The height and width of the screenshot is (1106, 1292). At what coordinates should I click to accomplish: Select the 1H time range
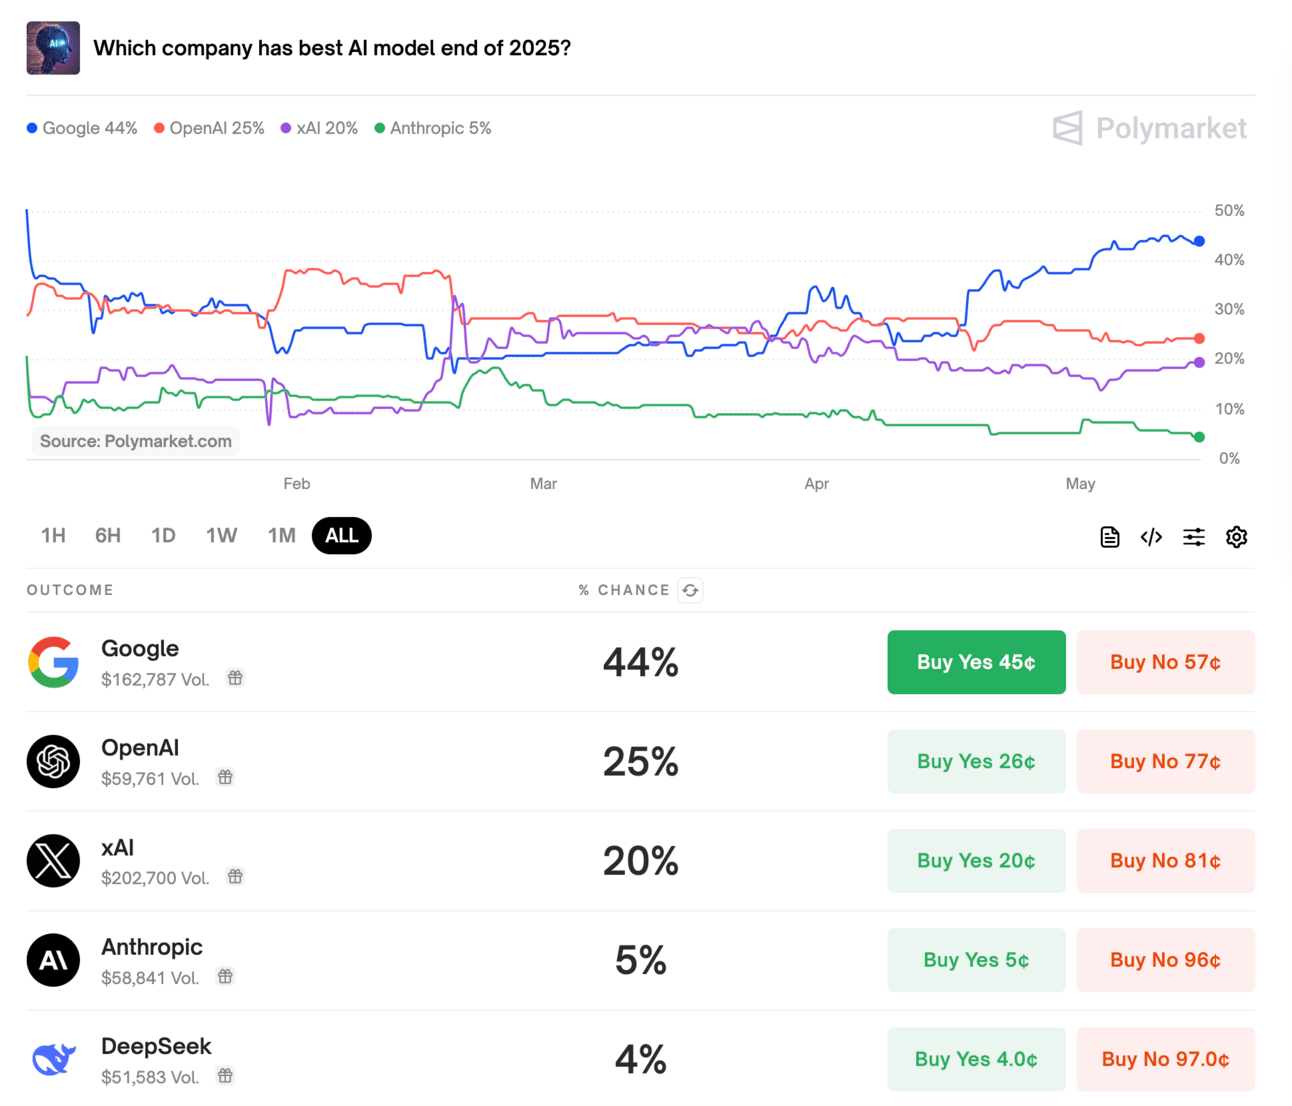[x=53, y=536]
